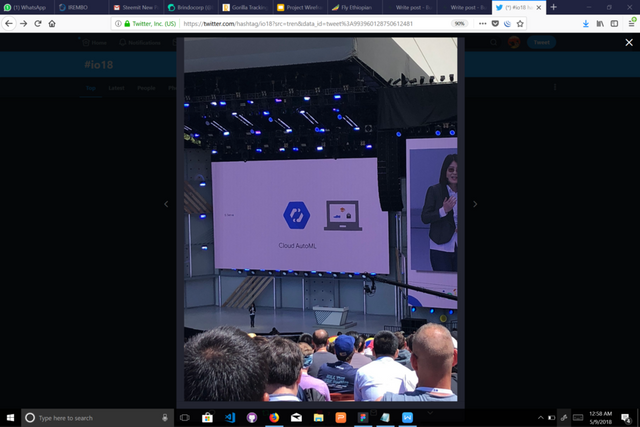The height and width of the screenshot is (427, 640).
Task: Open Task View on taskbar
Action: (x=184, y=418)
